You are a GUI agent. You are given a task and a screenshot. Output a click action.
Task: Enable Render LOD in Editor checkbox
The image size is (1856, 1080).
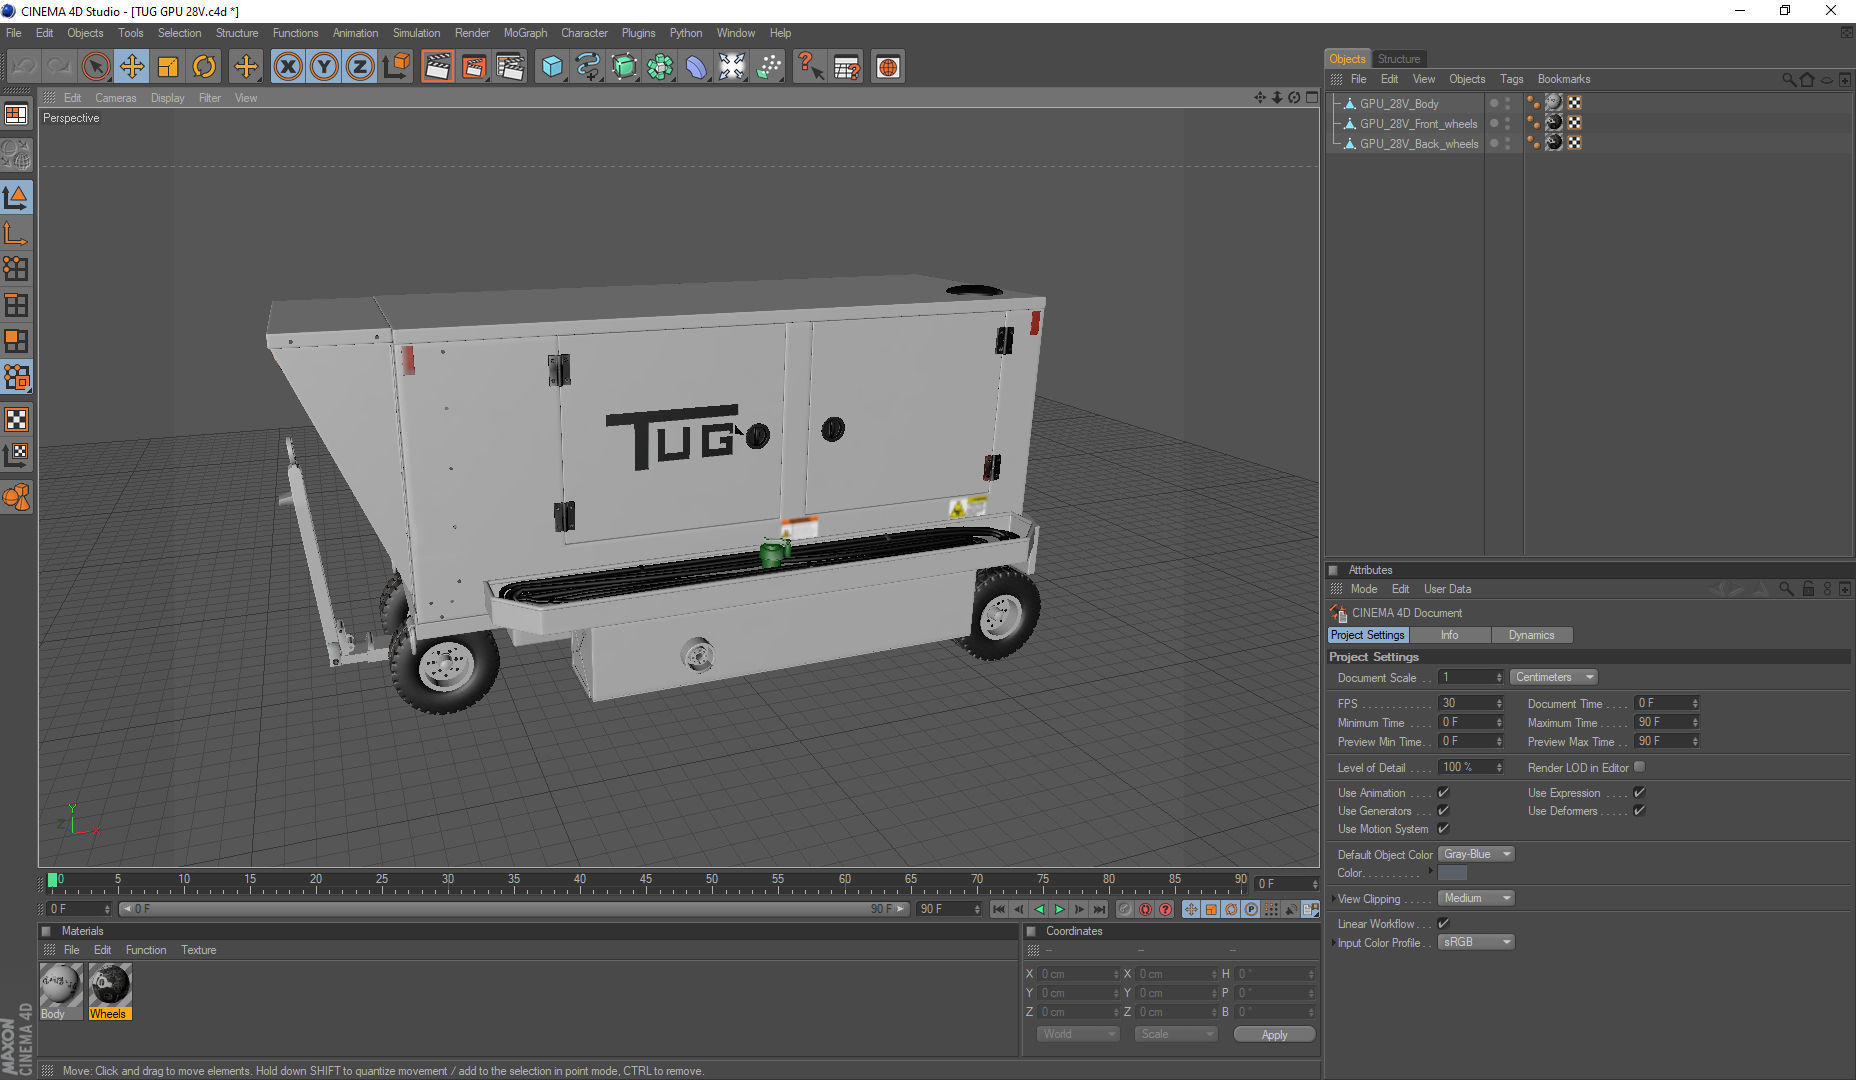pos(1639,767)
